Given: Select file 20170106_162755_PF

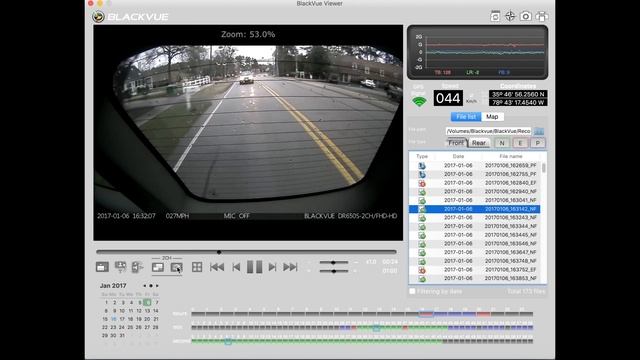Looking at the screenshot, I should coord(475,174).
